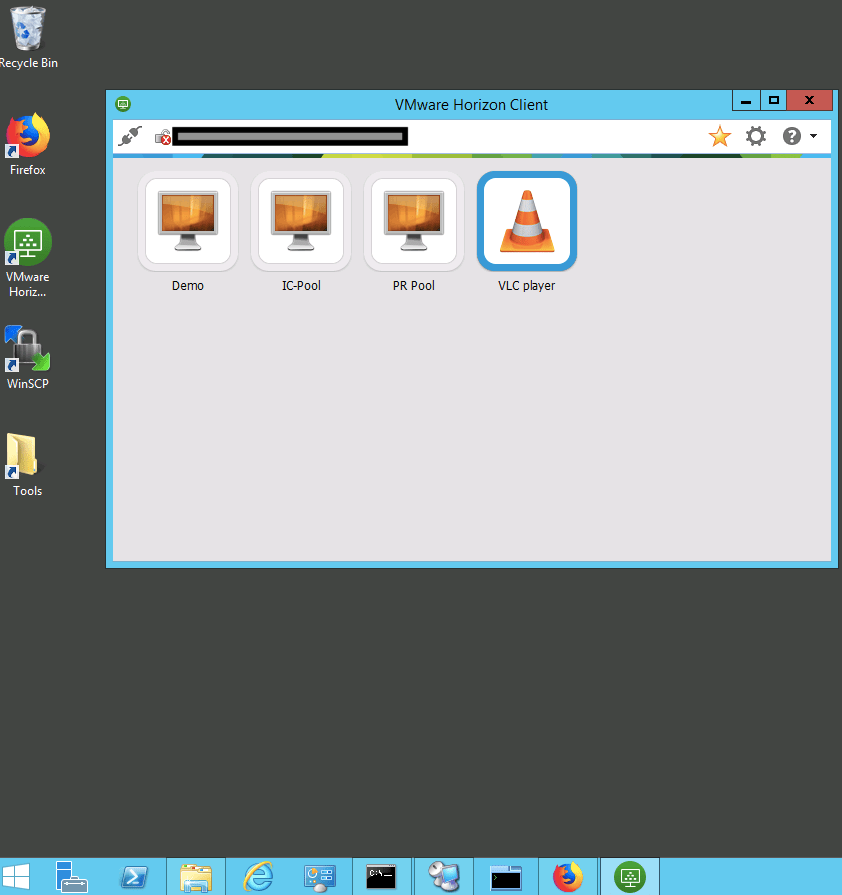This screenshot has height=895, width=842.
Task: Open the PR Pool desktop
Action: tap(413, 222)
